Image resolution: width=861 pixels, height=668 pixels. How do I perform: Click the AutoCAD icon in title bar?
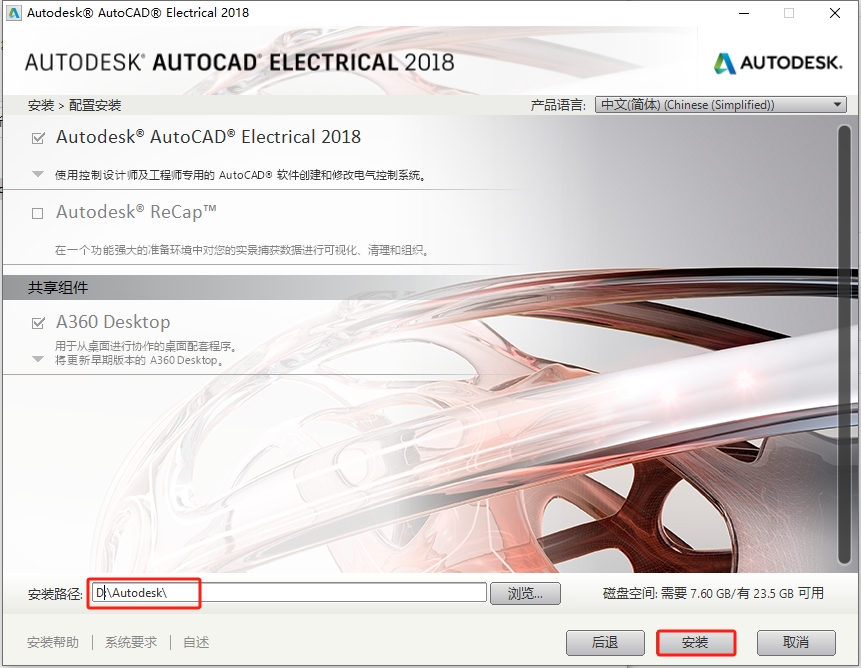tap(13, 13)
